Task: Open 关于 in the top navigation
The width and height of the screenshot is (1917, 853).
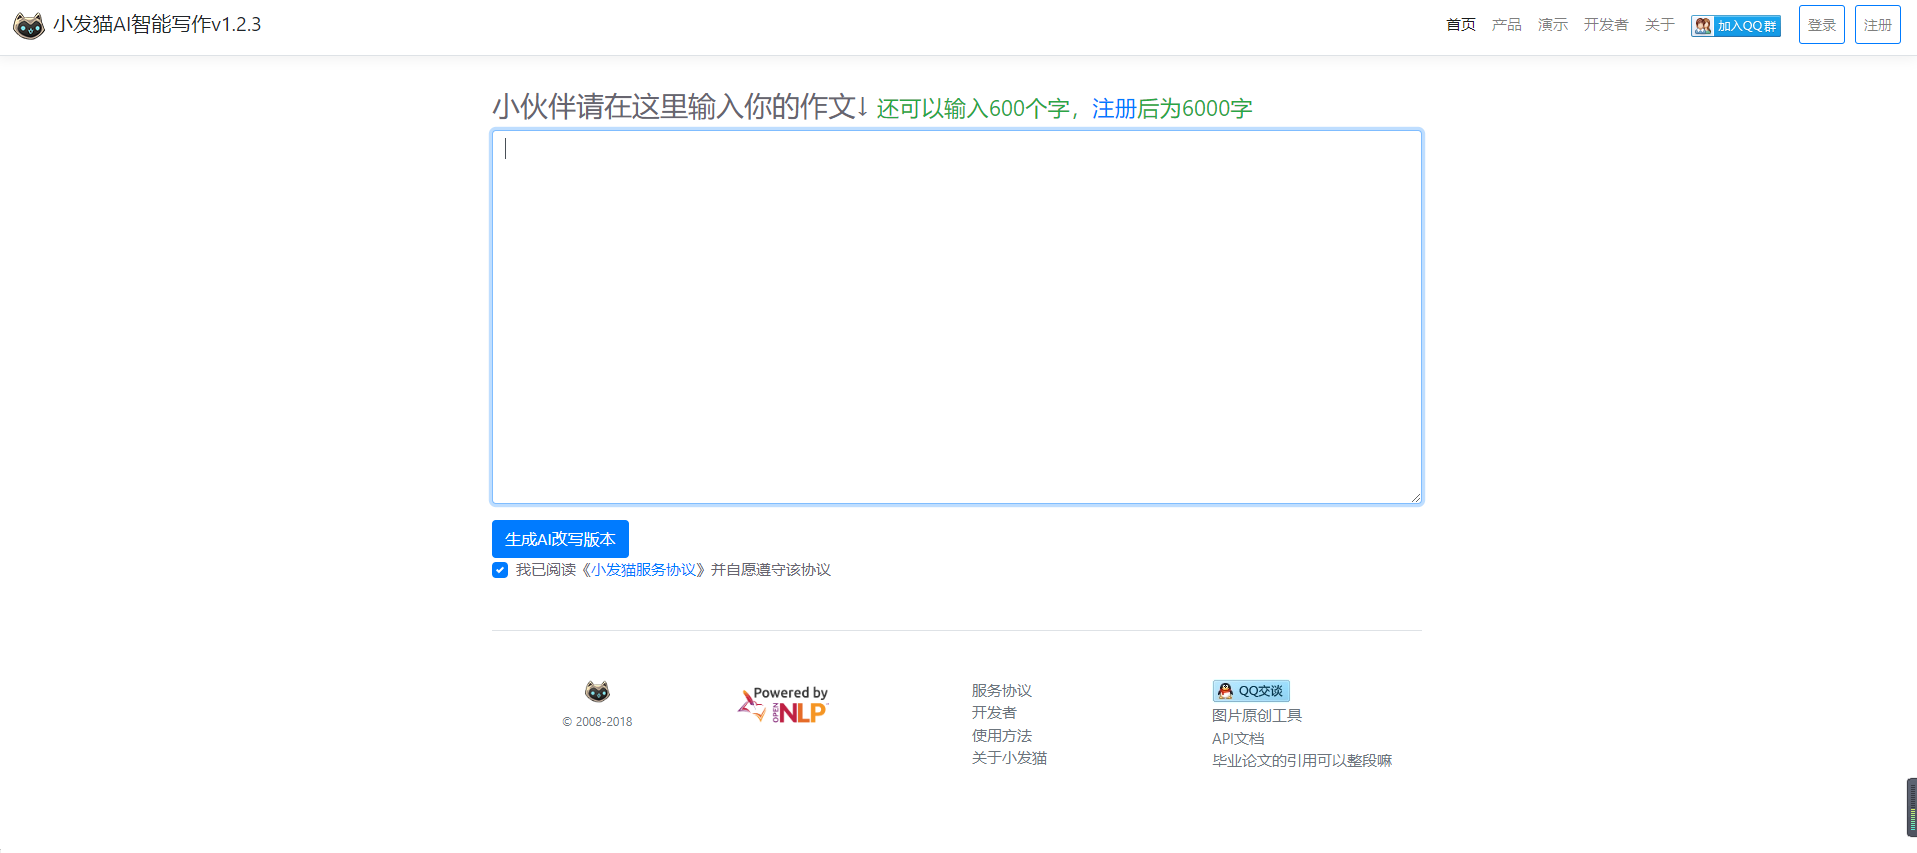Action: click(x=1659, y=25)
